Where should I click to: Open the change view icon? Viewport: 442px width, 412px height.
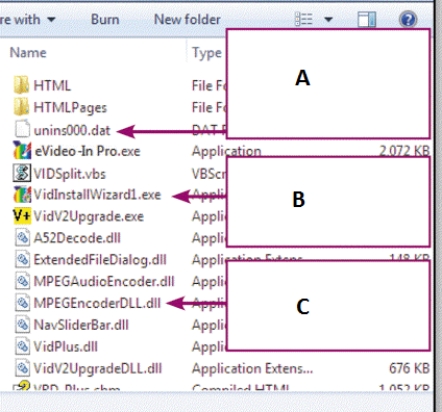304,19
